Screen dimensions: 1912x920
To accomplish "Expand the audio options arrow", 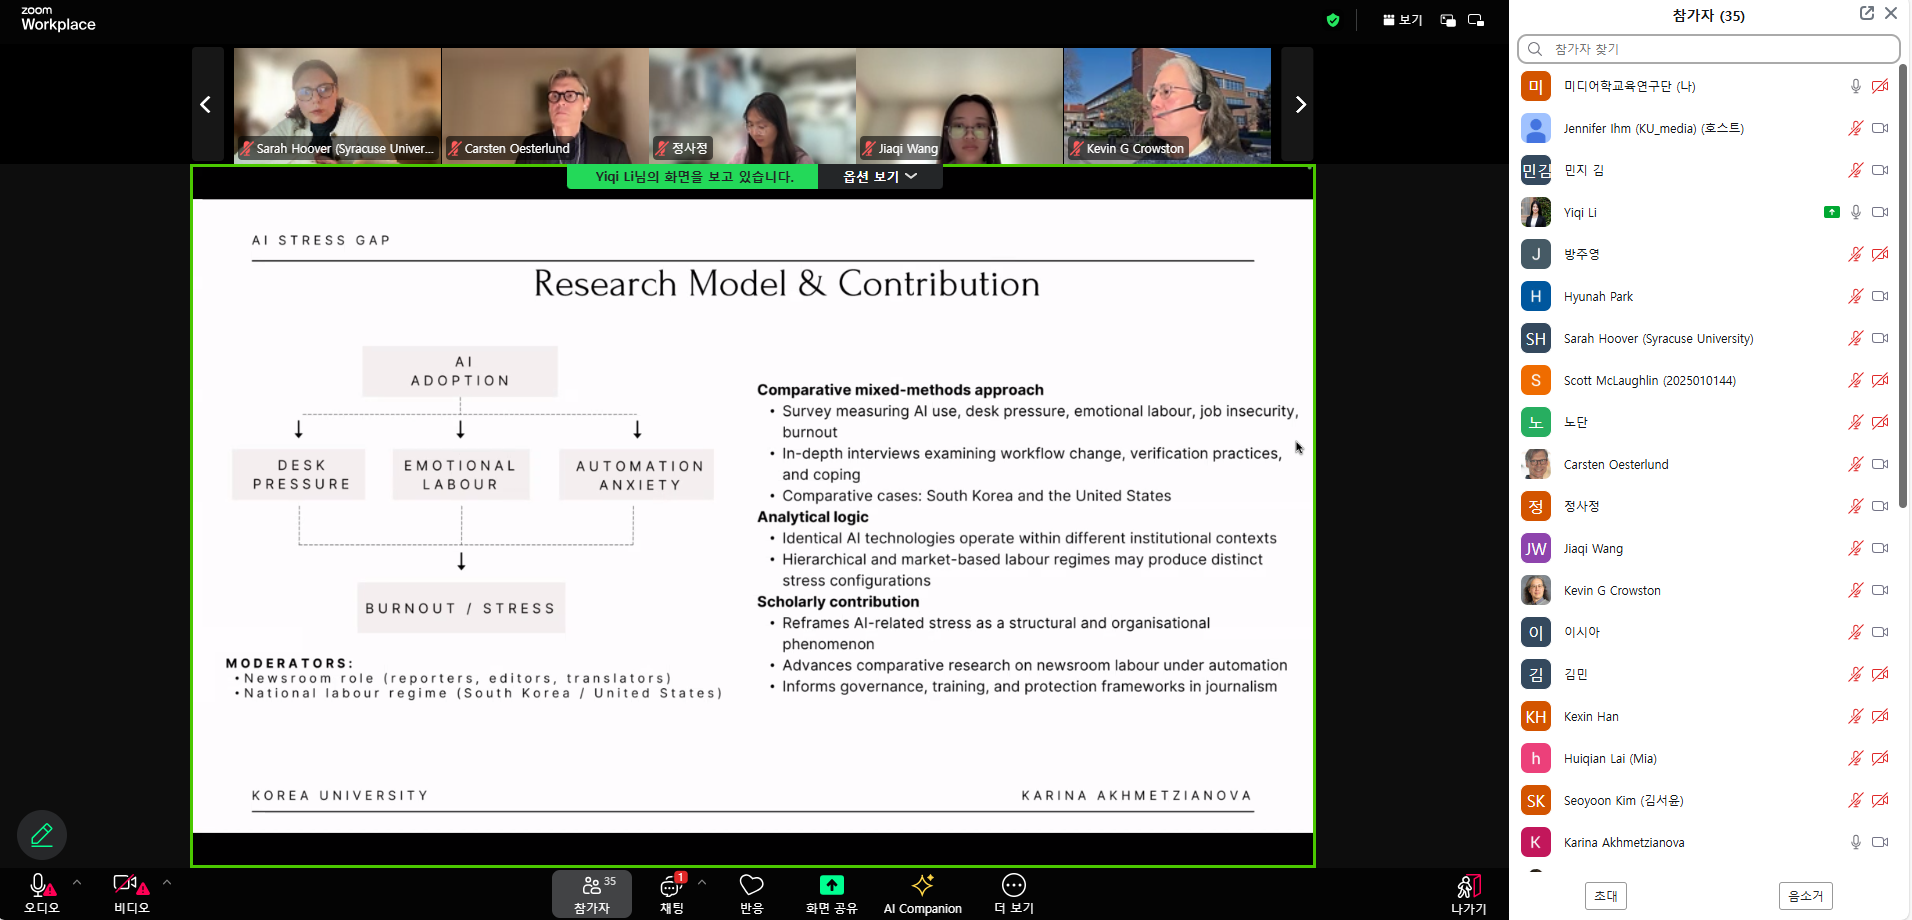I will click(77, 882).
